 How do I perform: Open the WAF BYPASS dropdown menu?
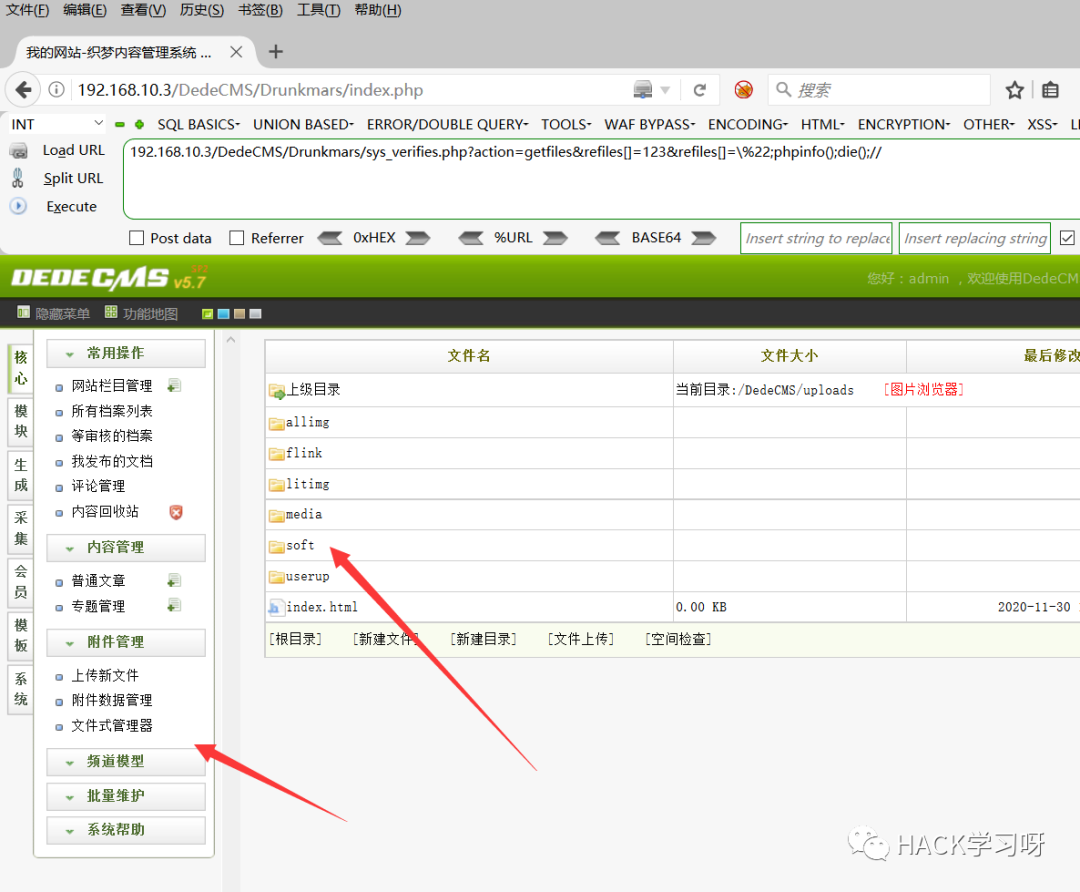[x=650, y=125]
